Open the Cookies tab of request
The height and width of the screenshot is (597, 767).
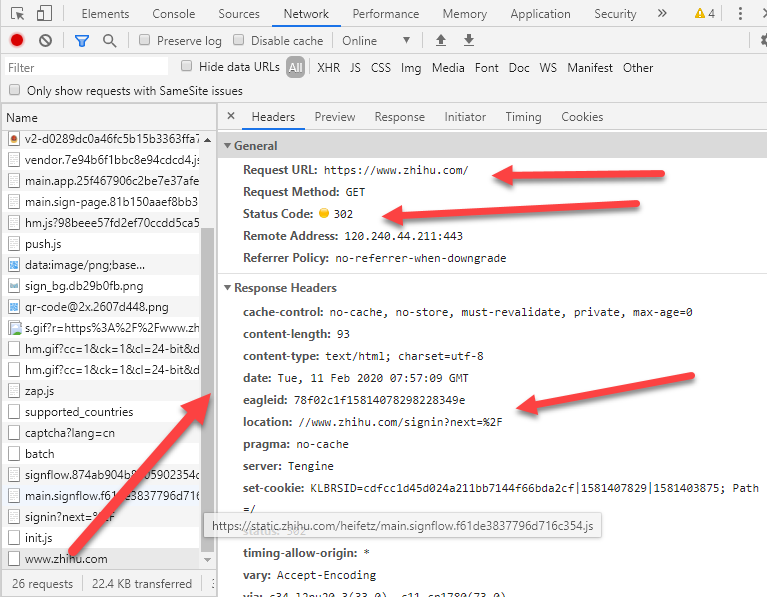coord(582,117)
